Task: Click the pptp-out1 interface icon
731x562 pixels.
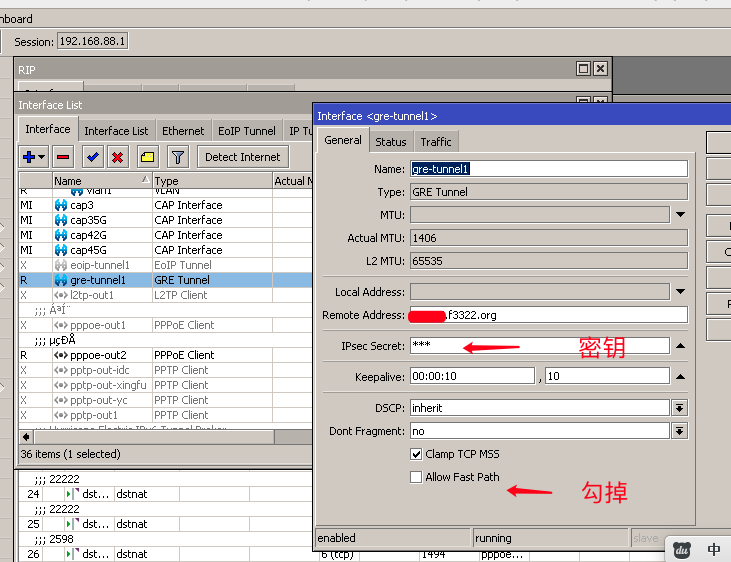Action: [61, 415]
